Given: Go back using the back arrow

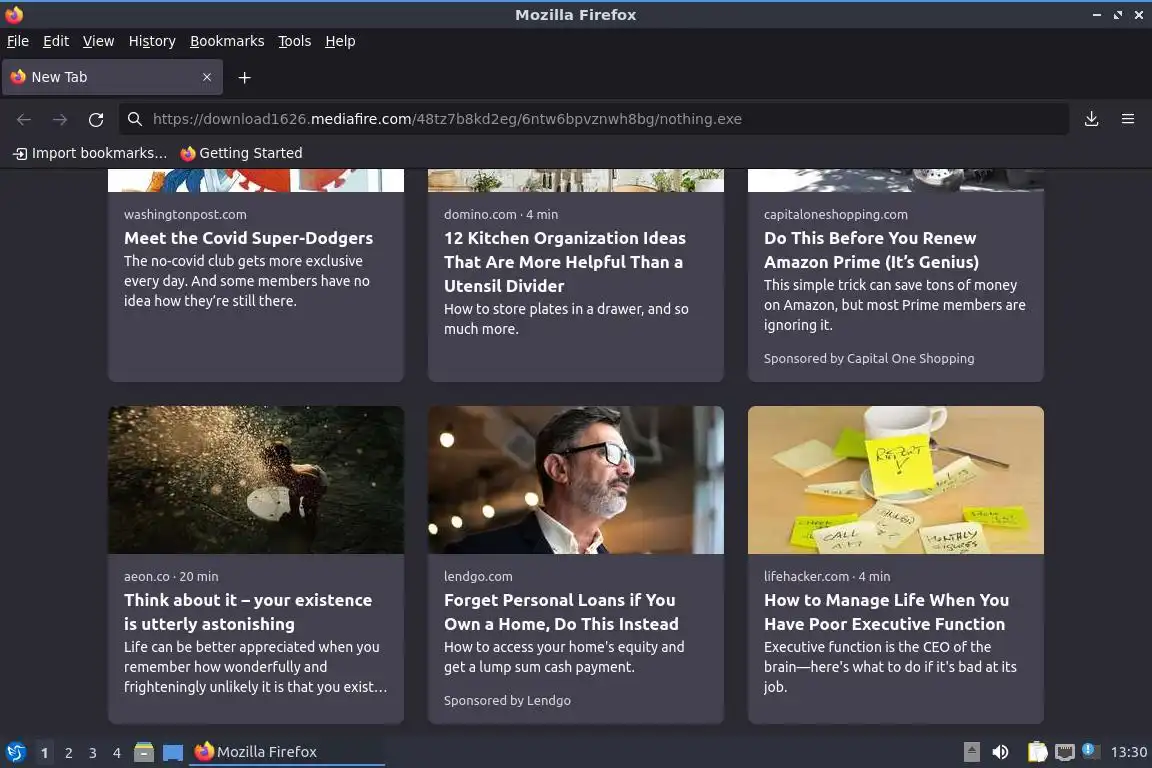Looking at the screenshot, I should [x=24, y=119].
